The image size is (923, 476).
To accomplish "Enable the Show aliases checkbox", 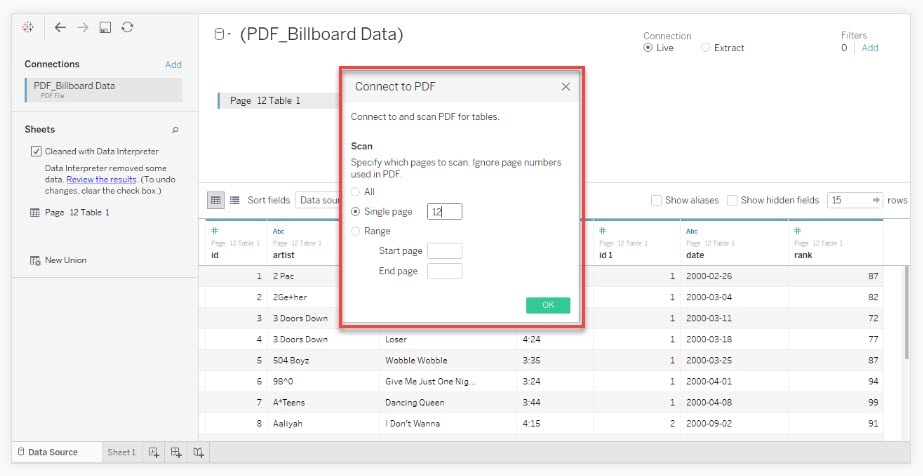I will click(656, 200).
